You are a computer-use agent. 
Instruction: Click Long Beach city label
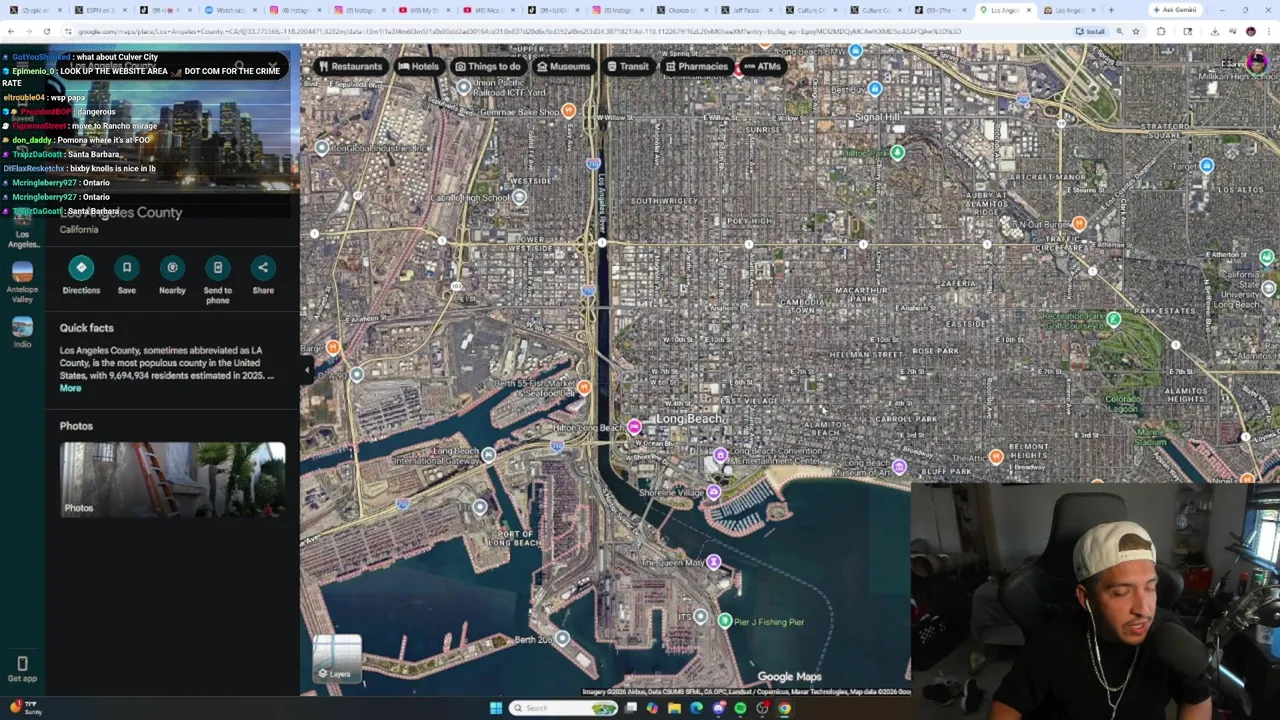(688, 419)
